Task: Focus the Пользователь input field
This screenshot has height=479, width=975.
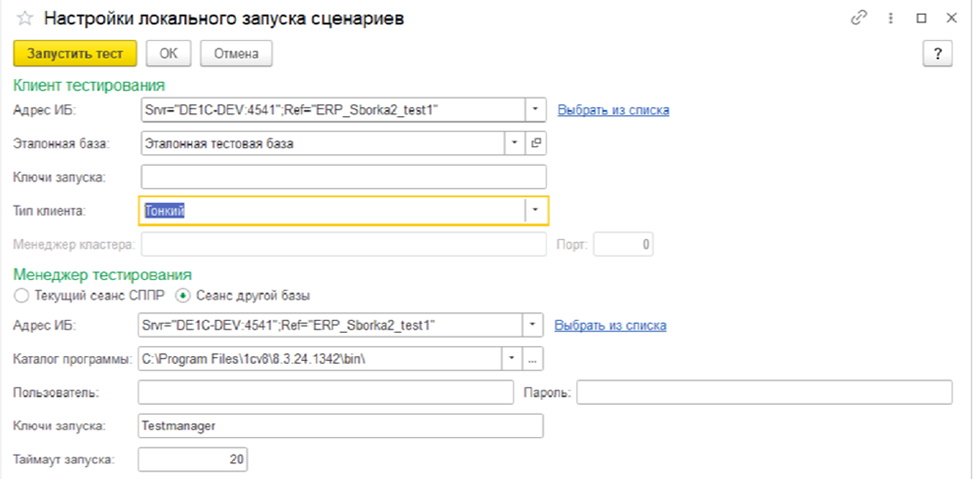Action: tap(327, 393)
